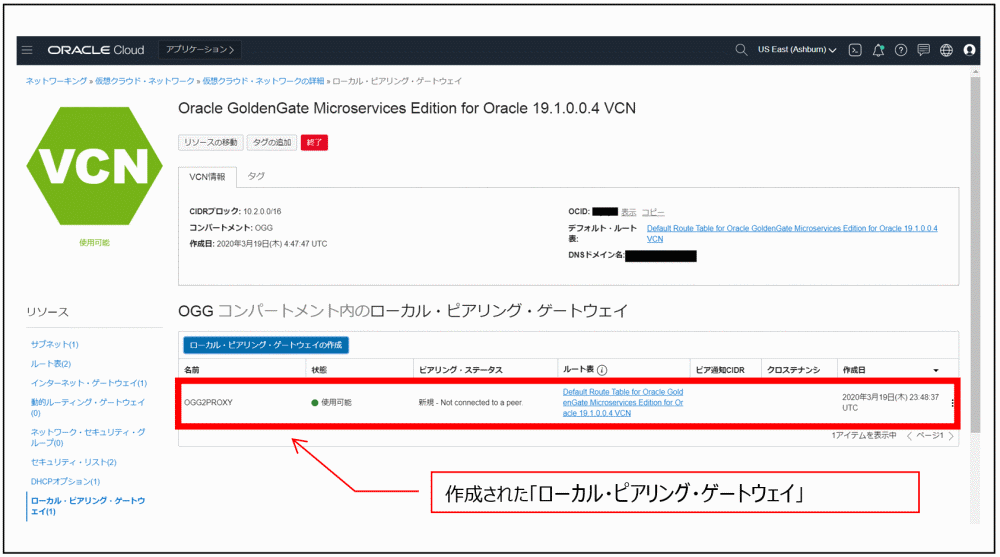Go to the previous page arrow
The width and height of the screenshot is (1000, 557).
coord(909,436)
